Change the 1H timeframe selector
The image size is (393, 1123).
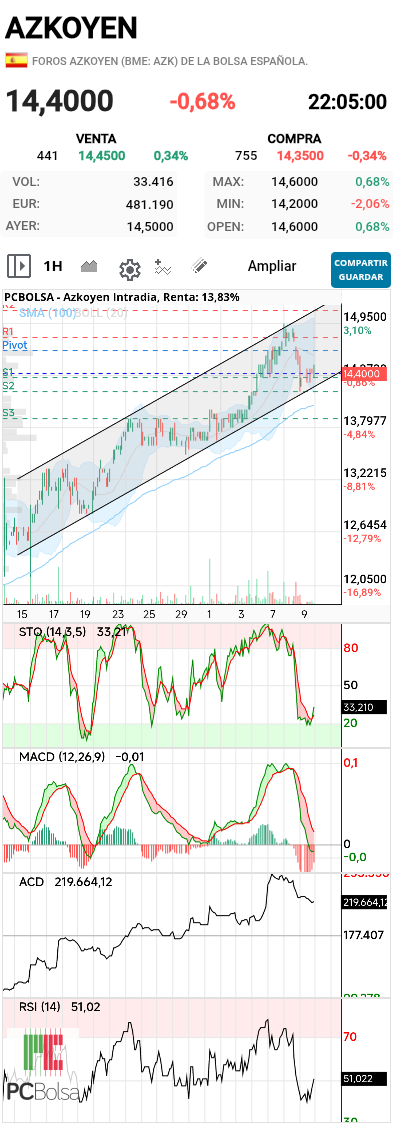(53, 266)
